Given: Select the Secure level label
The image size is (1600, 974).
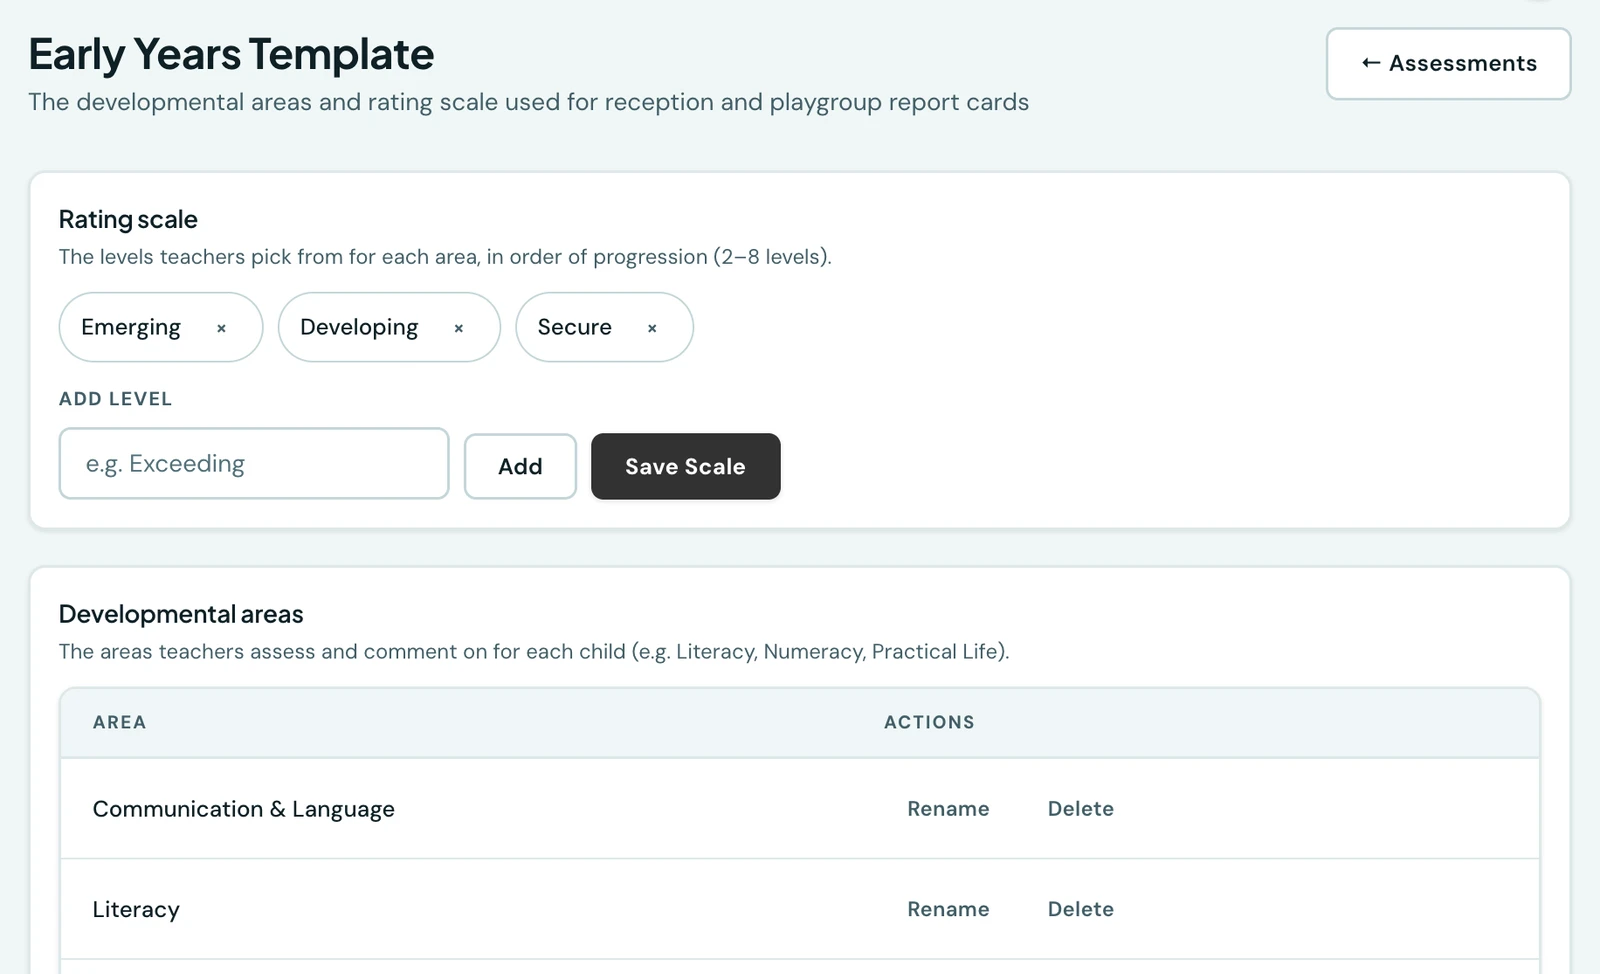Looking at the screenshot, I should pyautogui.click(x=574, y=327).
